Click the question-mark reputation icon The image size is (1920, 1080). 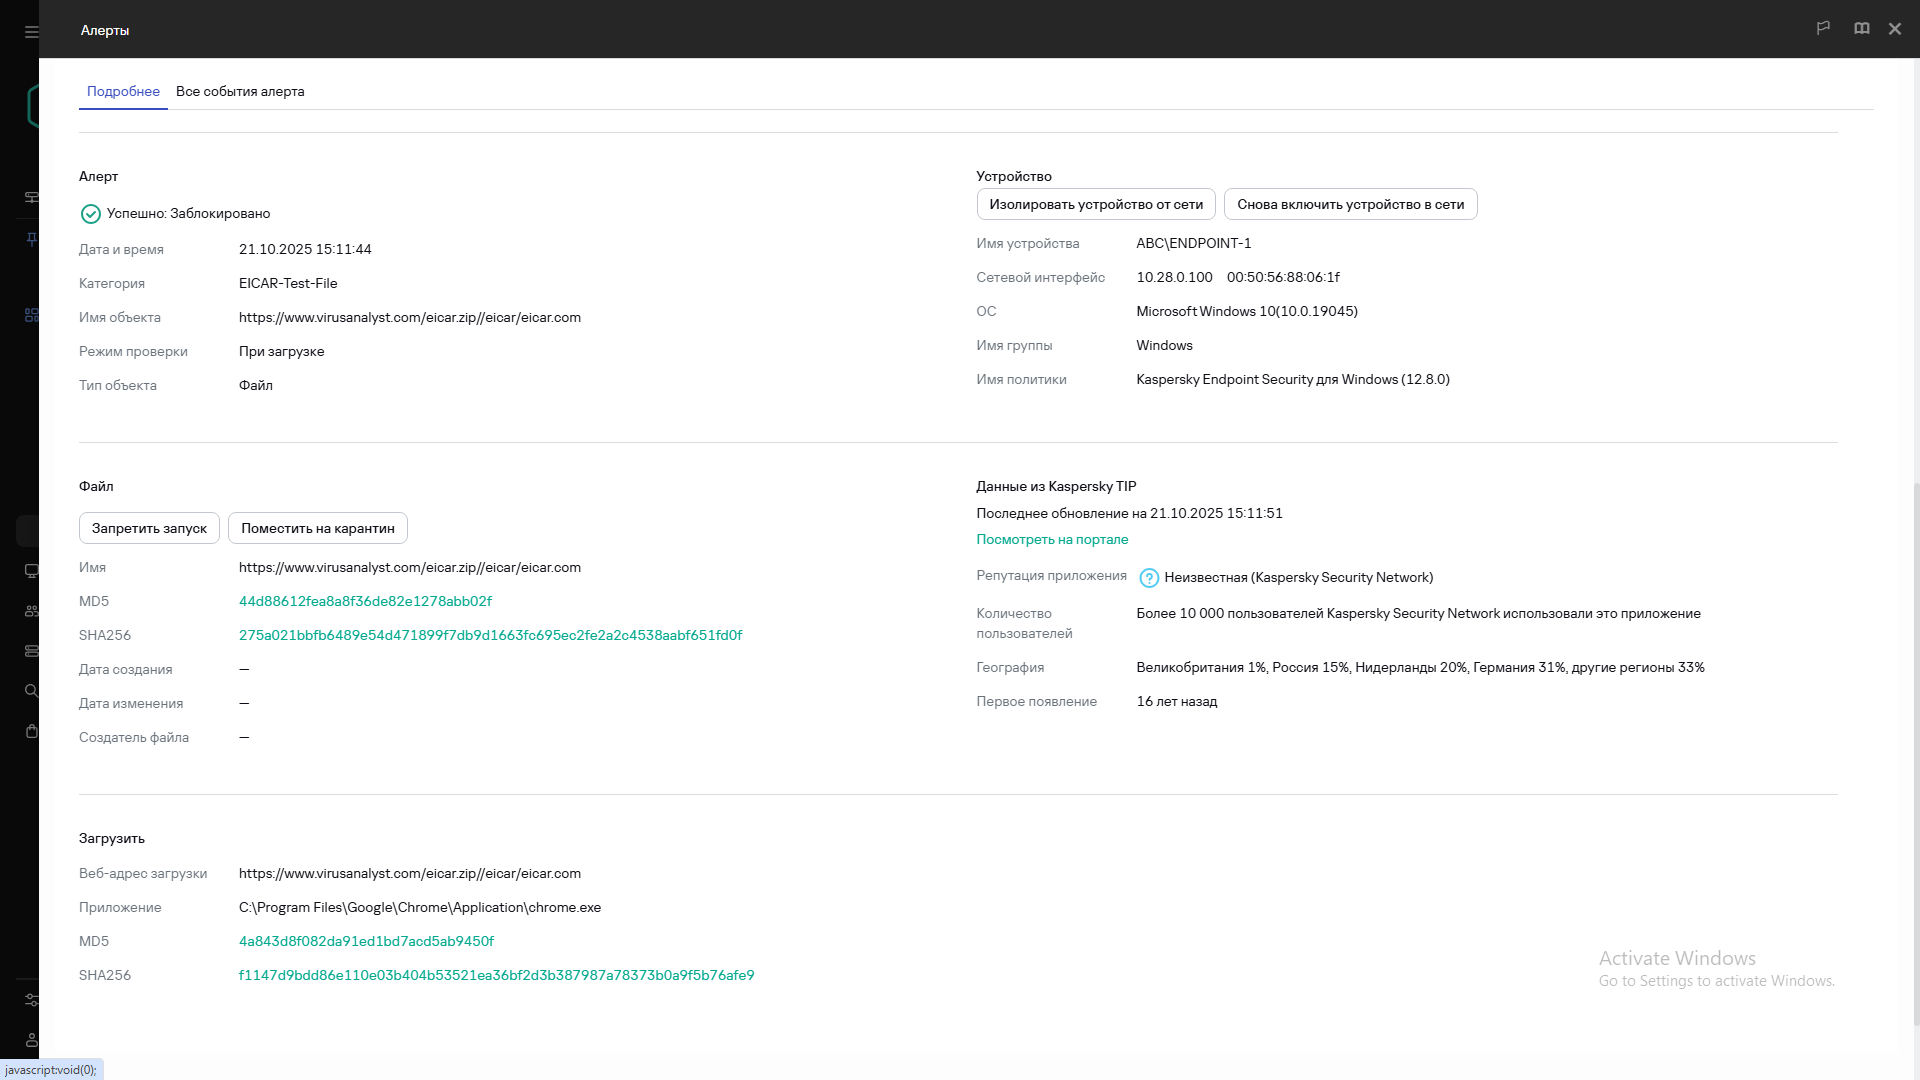click(1149, 578)
